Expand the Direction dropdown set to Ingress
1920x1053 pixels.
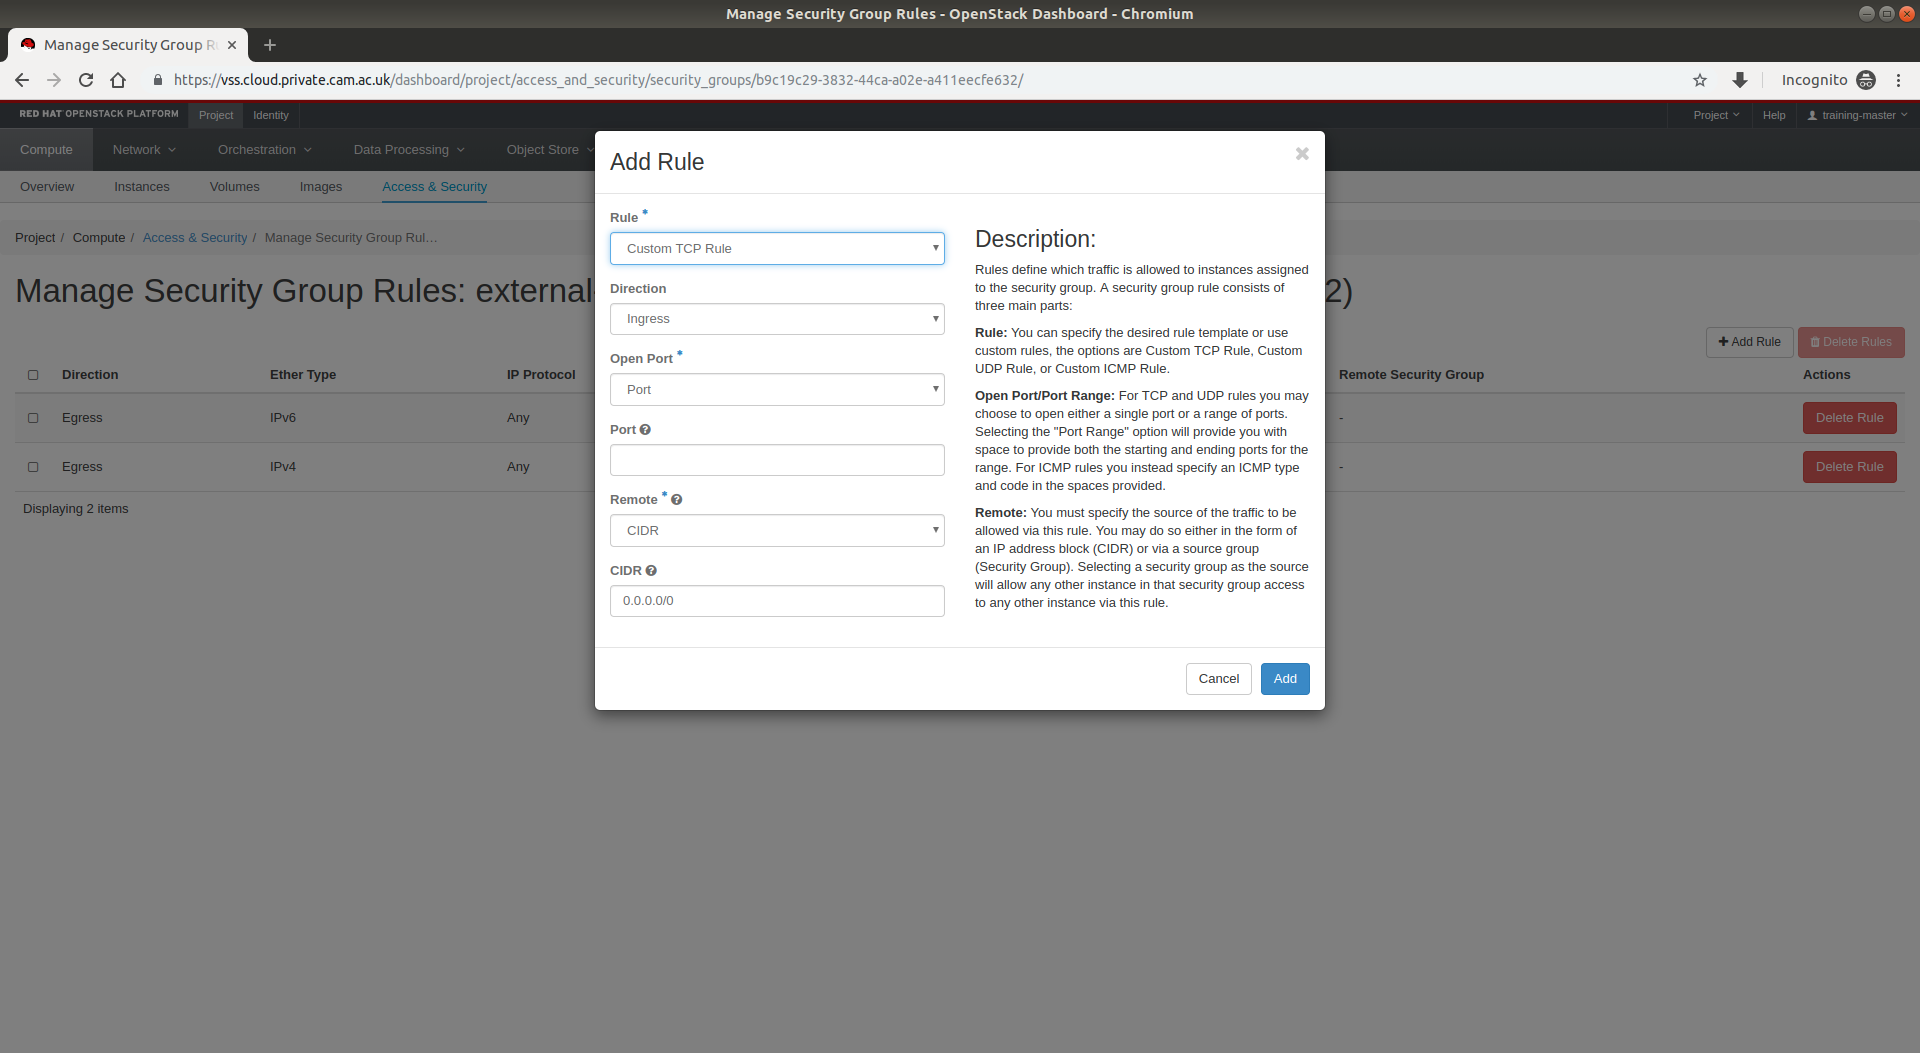[777, 319]
